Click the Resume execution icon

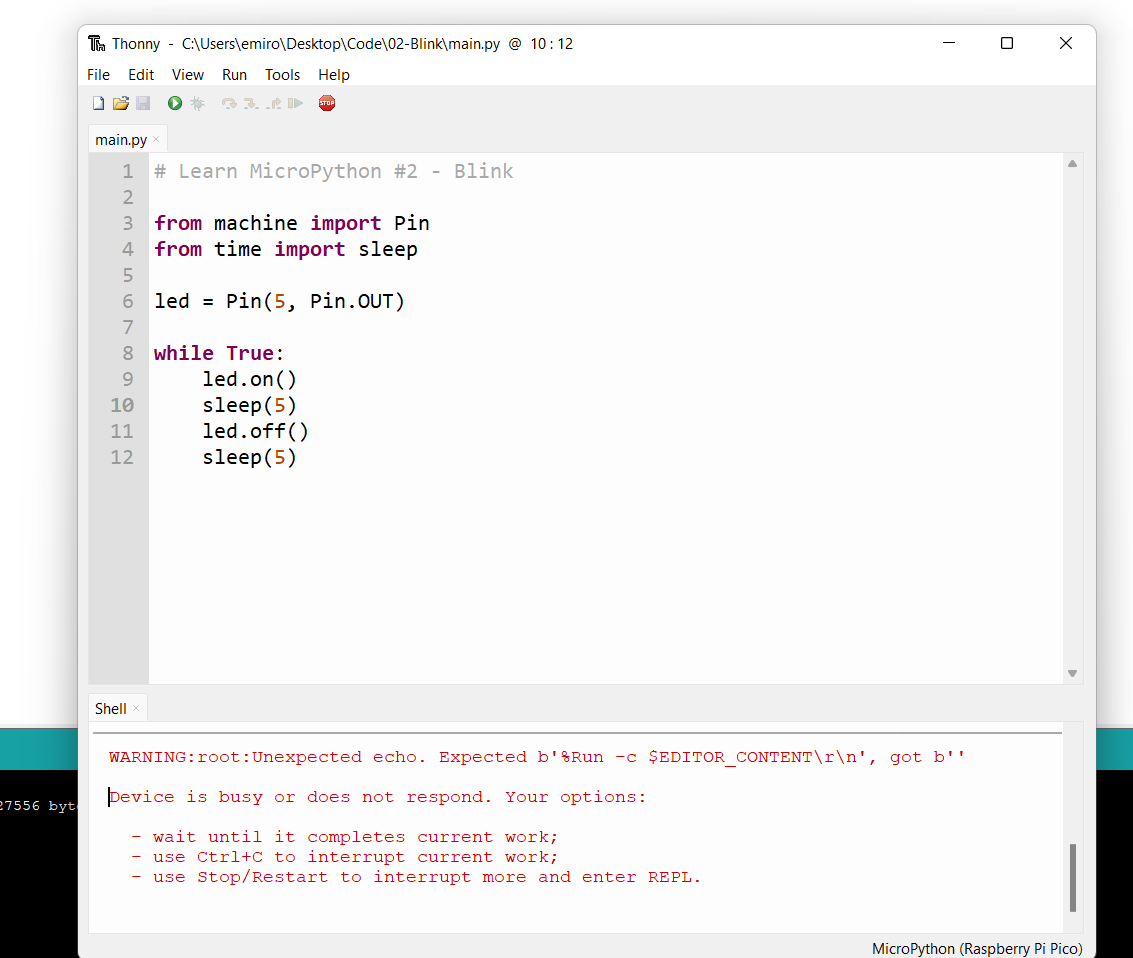tap(295, 103)
